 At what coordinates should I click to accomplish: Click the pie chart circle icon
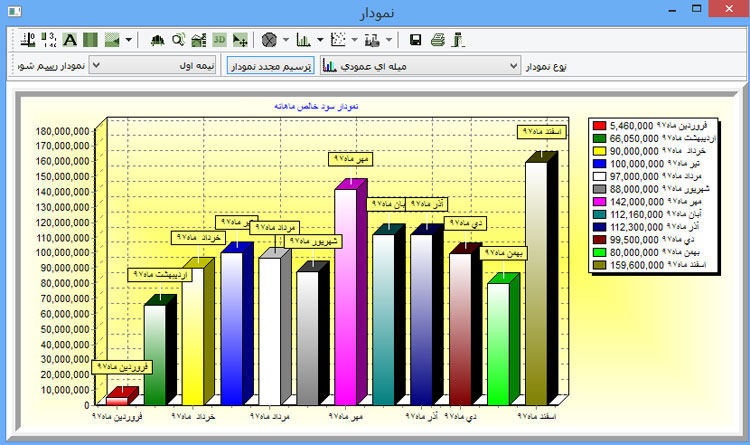point(268,40)
